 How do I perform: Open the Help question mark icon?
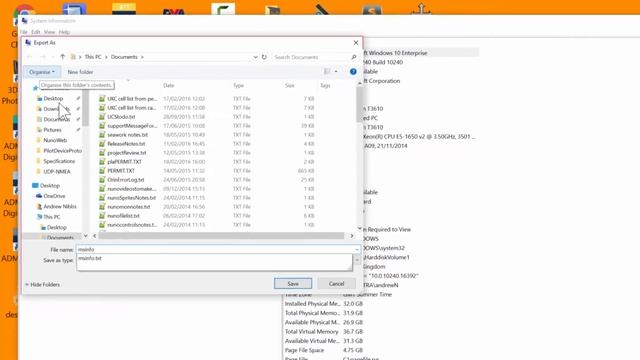pyautogui.click(x=353, y=71)
